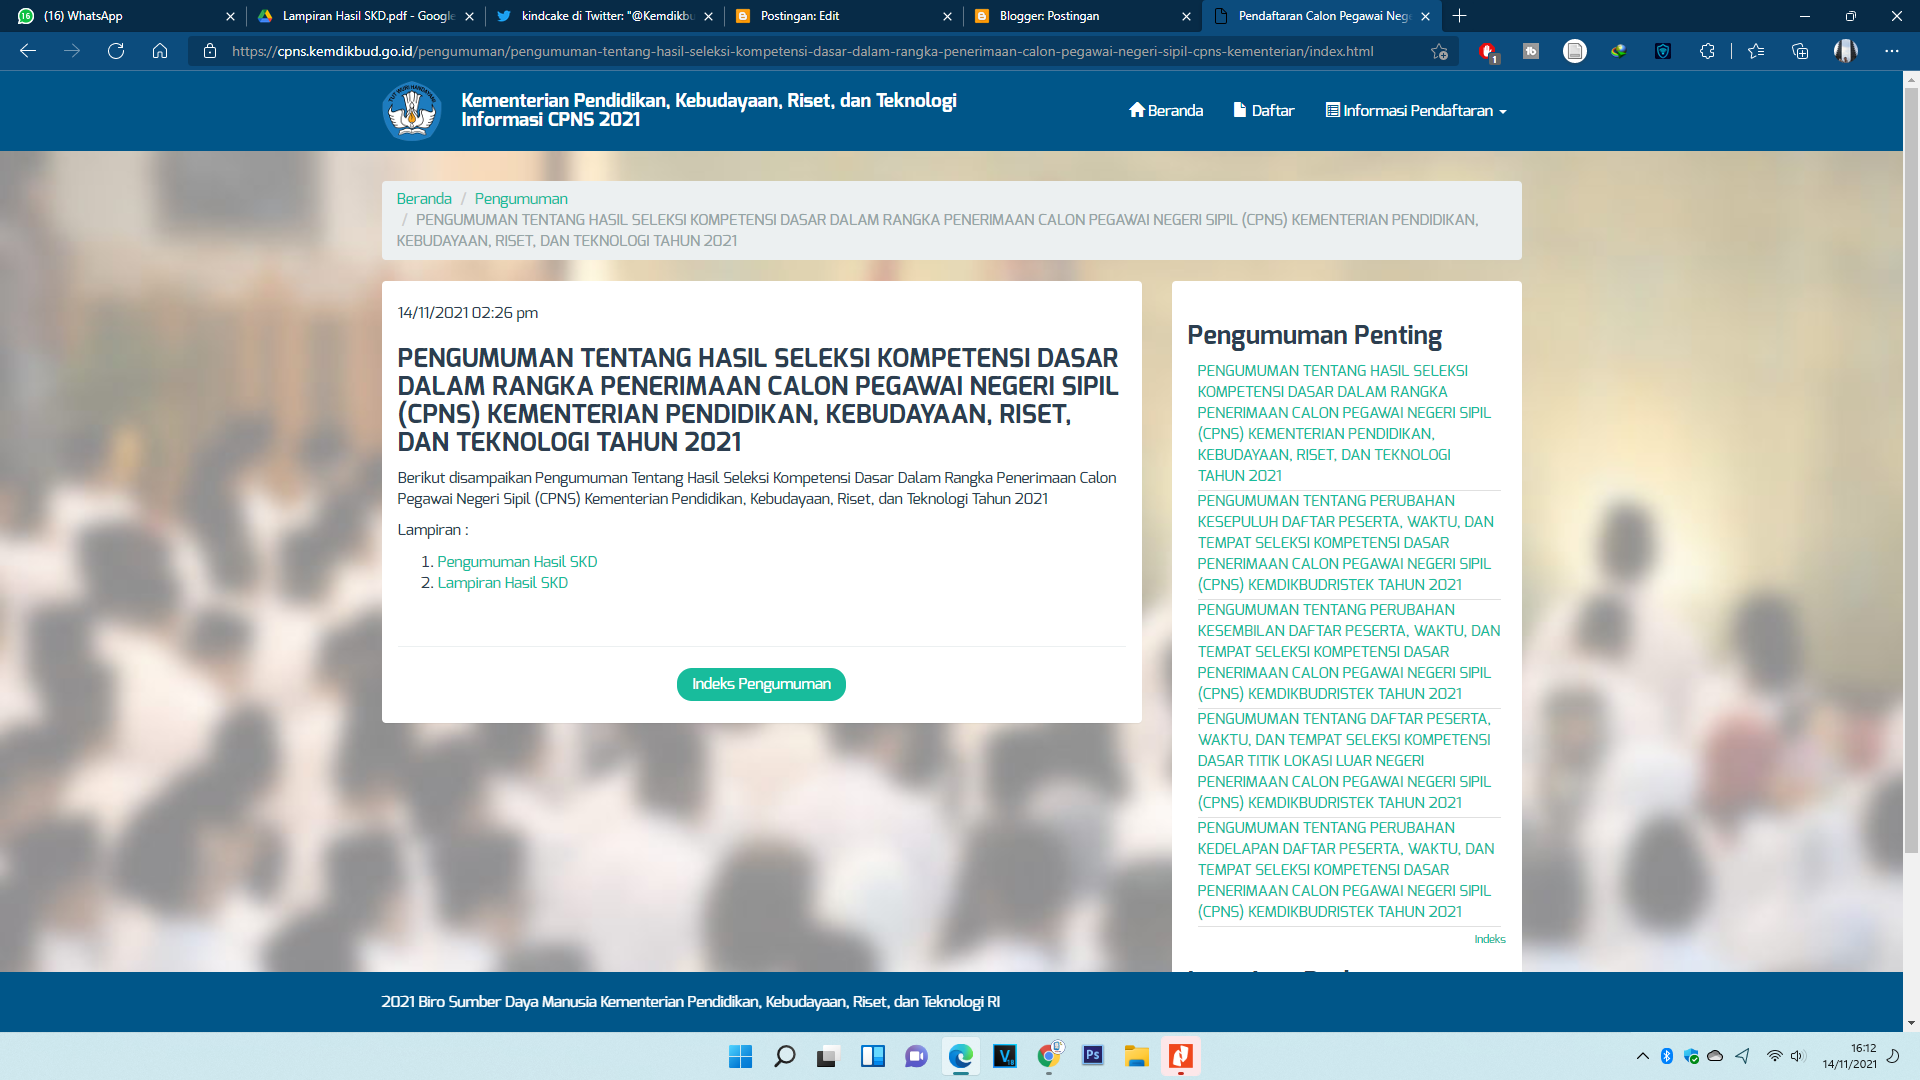
Task: Open browser Settings and more menu
Action: (x=1891, y=51)
